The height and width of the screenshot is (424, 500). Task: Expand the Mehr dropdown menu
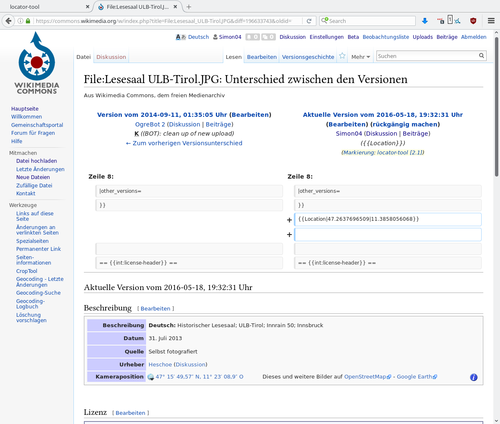click(x=360, y=57)
